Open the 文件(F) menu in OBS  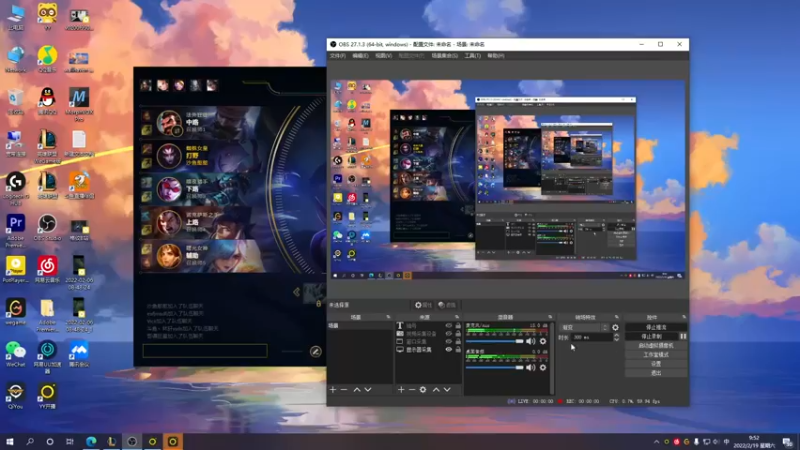point(337,56)
